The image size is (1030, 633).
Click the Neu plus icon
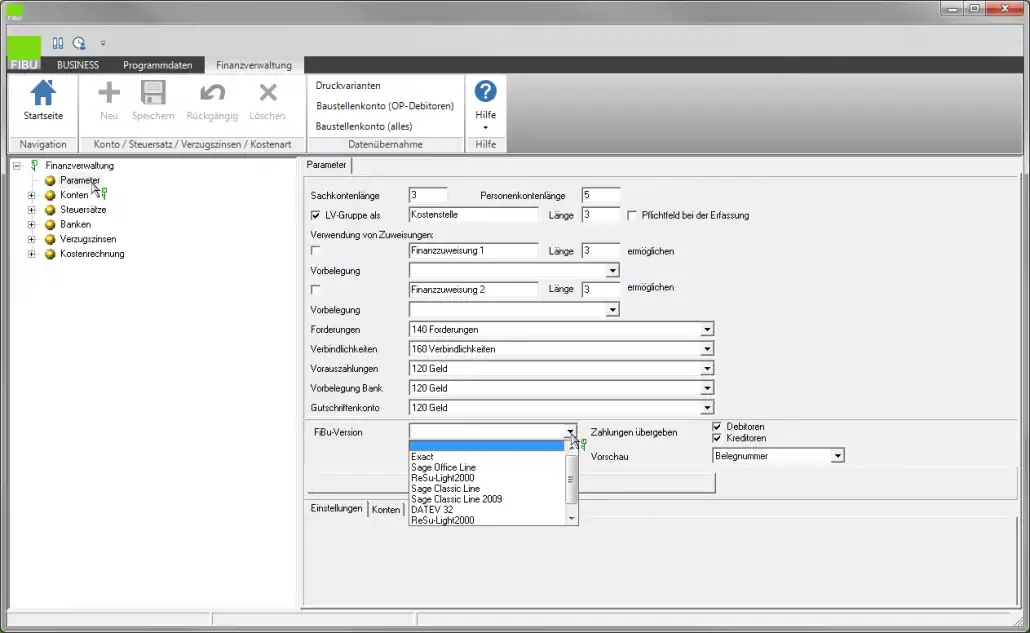pos(109,93)
